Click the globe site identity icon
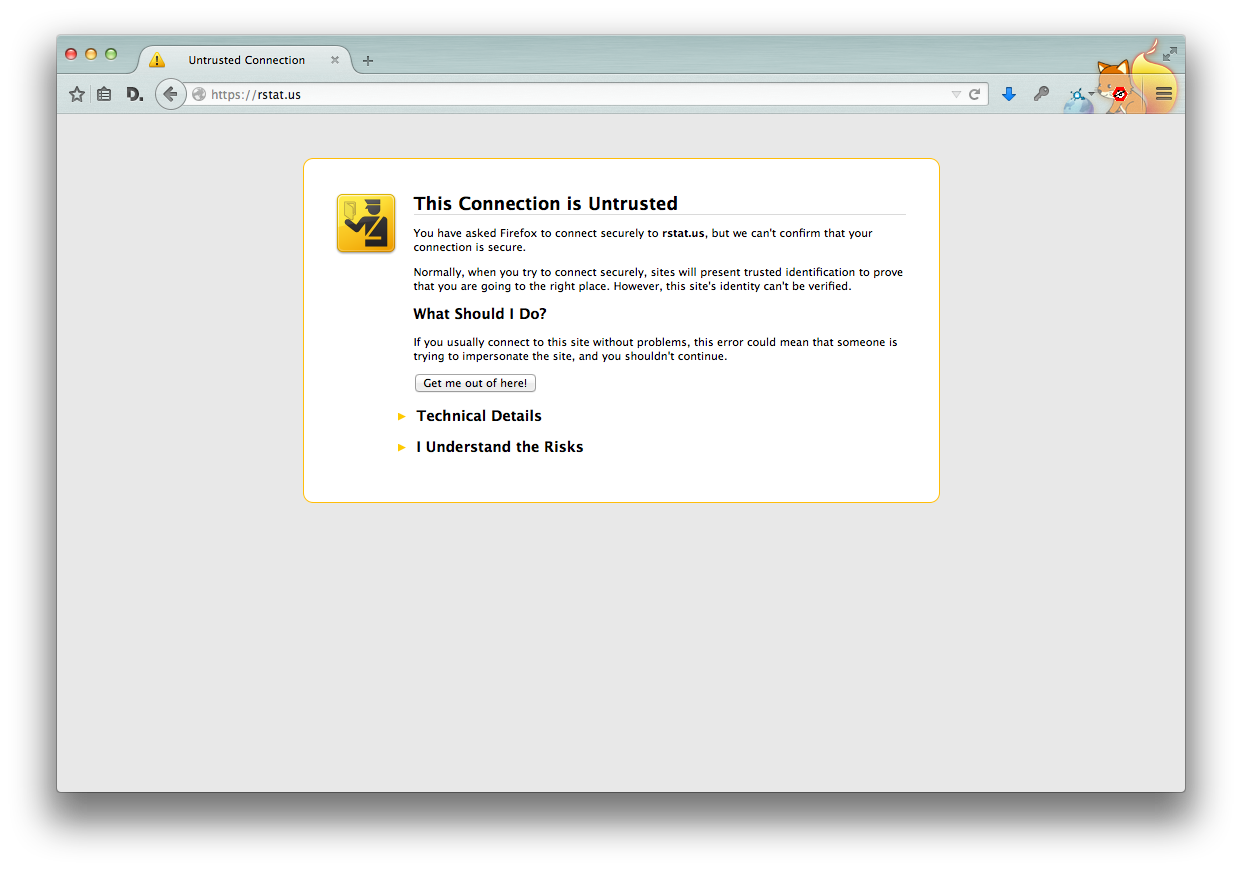The height and width of the screenshot is (871, 1242). coord(199,94)
